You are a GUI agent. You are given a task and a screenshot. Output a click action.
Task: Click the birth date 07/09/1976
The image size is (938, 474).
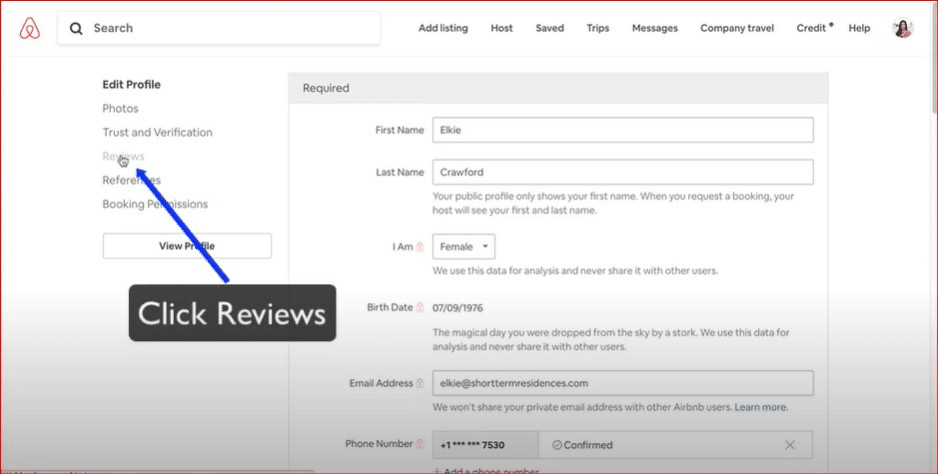(x=458, y=308)
